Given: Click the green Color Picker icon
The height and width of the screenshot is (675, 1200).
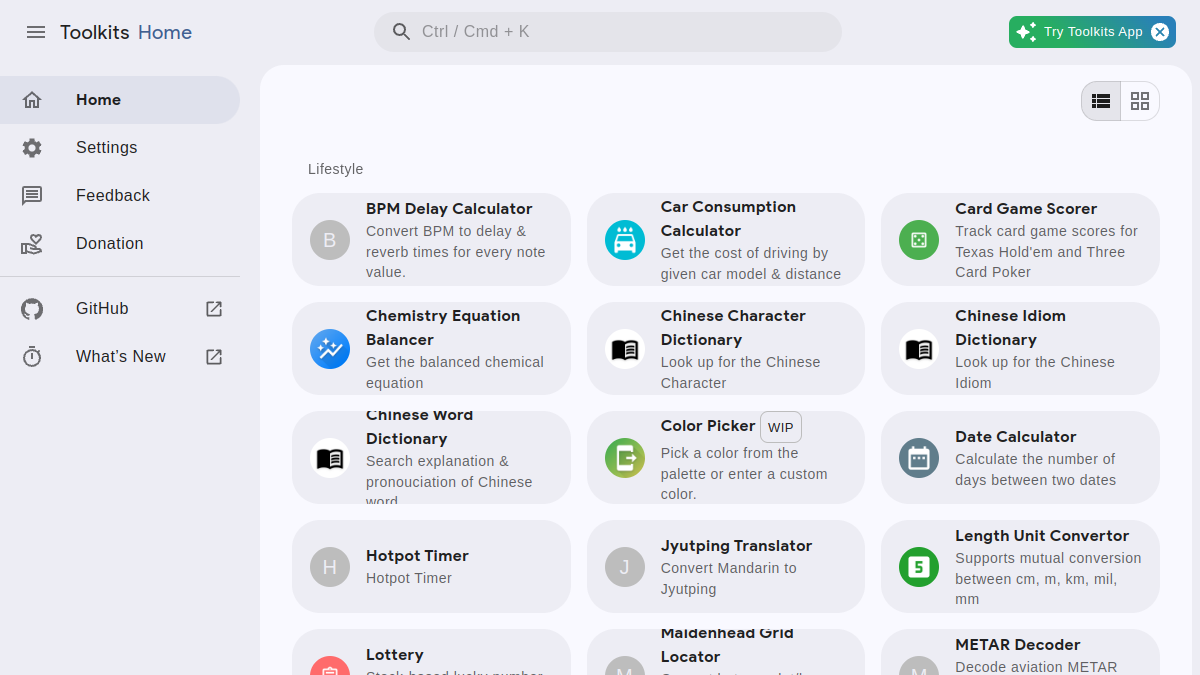Looking at the screenshot, I should (625, 458).
